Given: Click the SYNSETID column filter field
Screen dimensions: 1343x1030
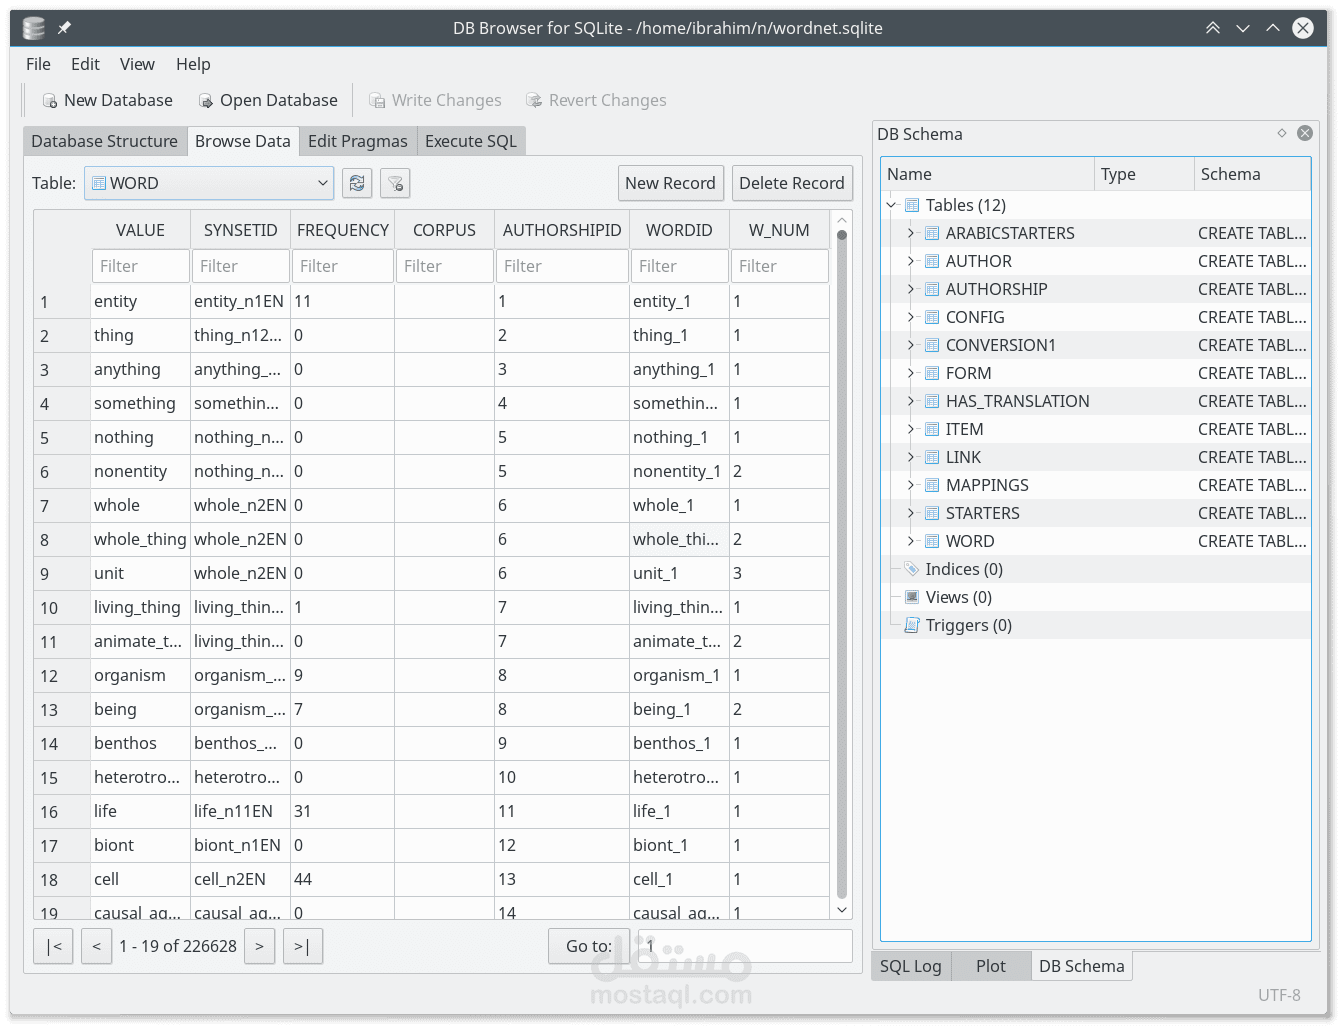Looking at the screenshot, I should pyautogui.click(x=241, y=266).
